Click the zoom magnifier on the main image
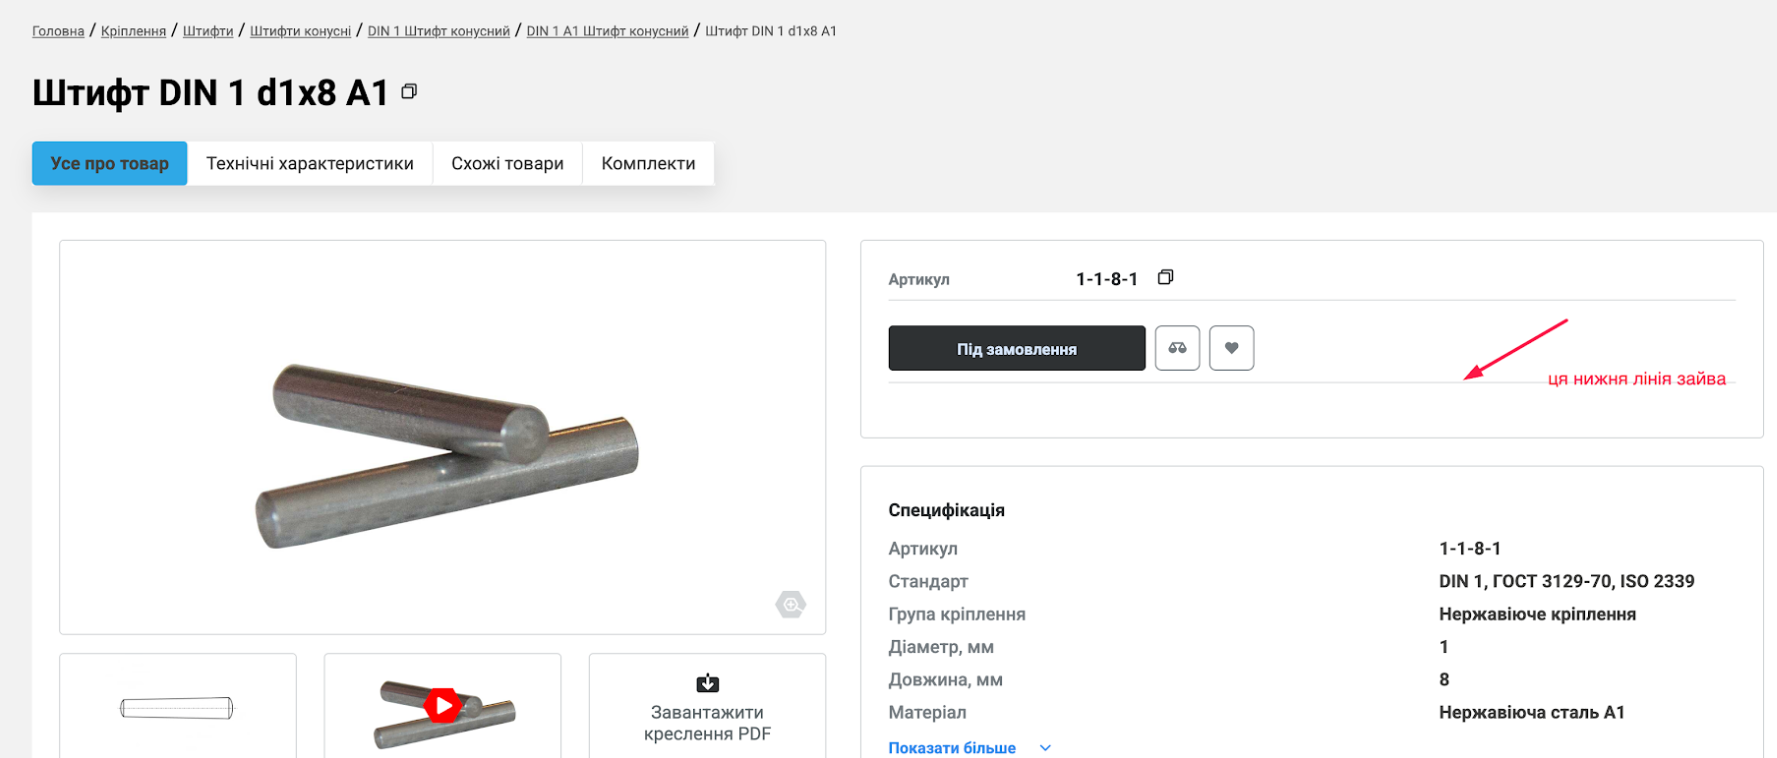Screen dimensions: 1777x758 pyautogui.click(x=790, y=604)
